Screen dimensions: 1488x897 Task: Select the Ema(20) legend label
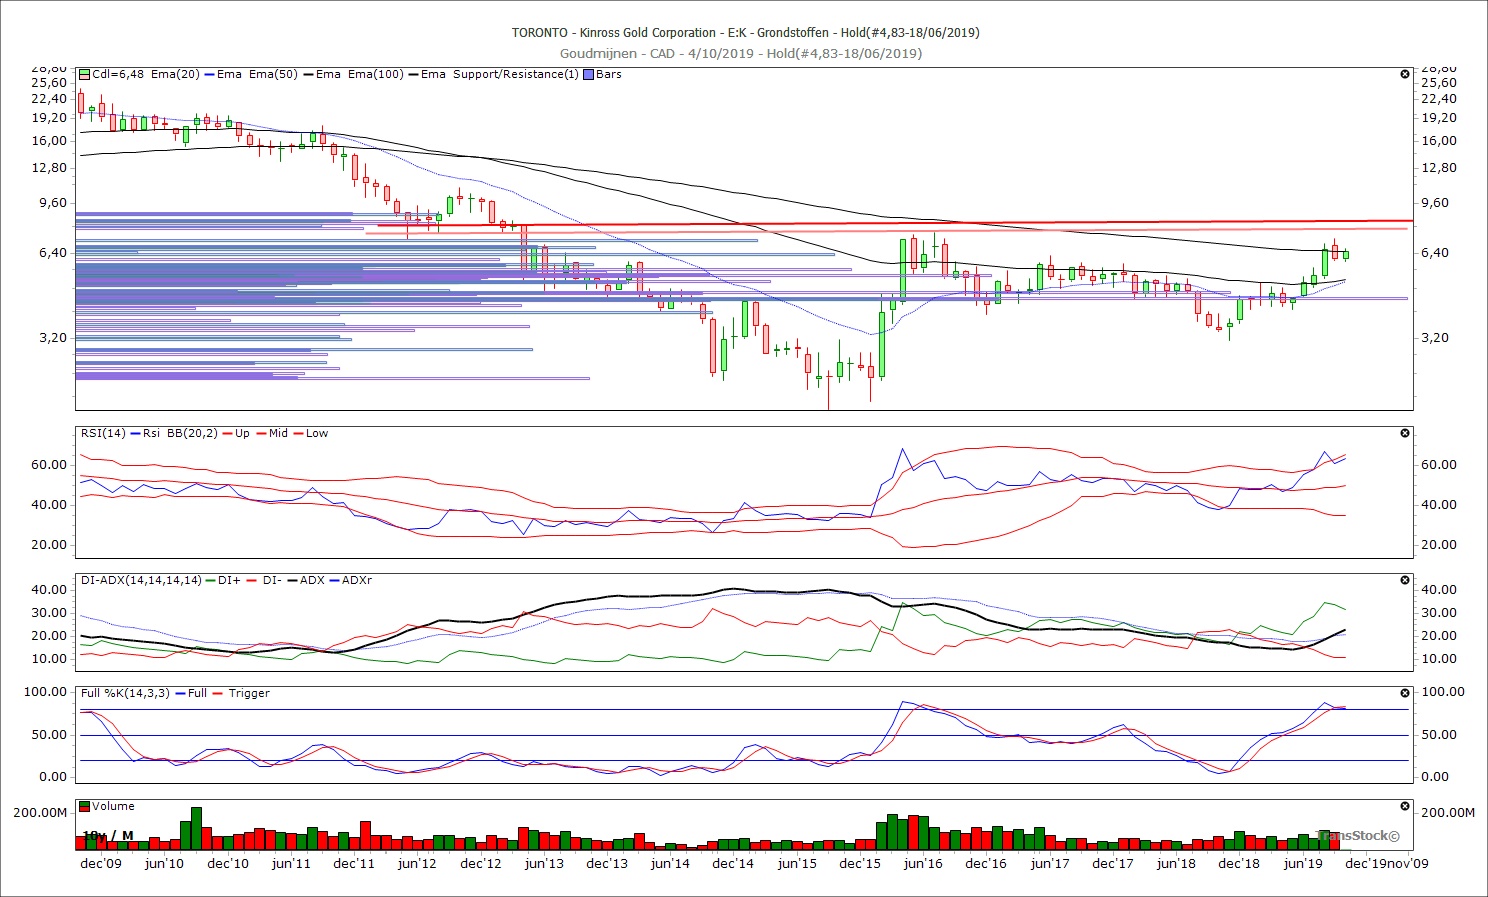pyautogui.click(x=176, y=74)
